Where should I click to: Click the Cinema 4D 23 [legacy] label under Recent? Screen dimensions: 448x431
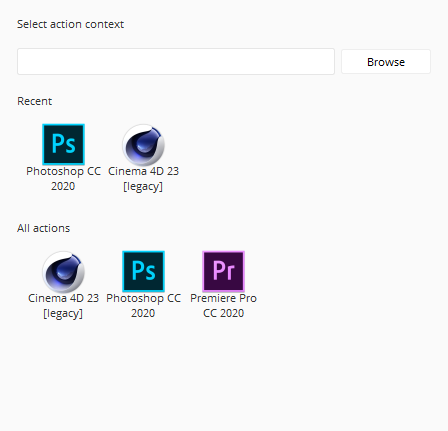point(143,179)
